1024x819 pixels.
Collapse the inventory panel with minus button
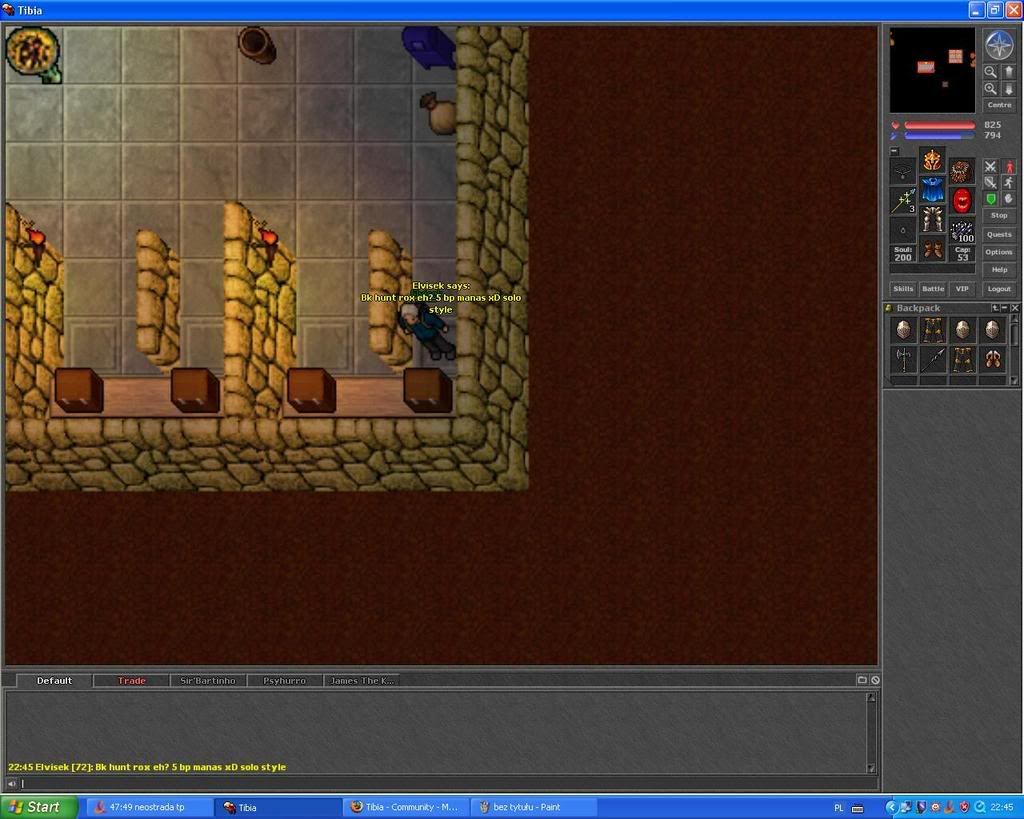click(895, 151)
